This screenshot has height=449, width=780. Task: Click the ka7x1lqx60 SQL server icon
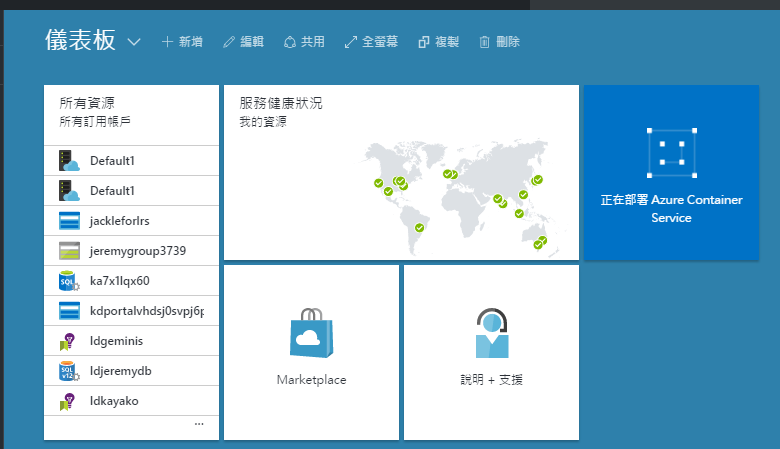point(69,281)
